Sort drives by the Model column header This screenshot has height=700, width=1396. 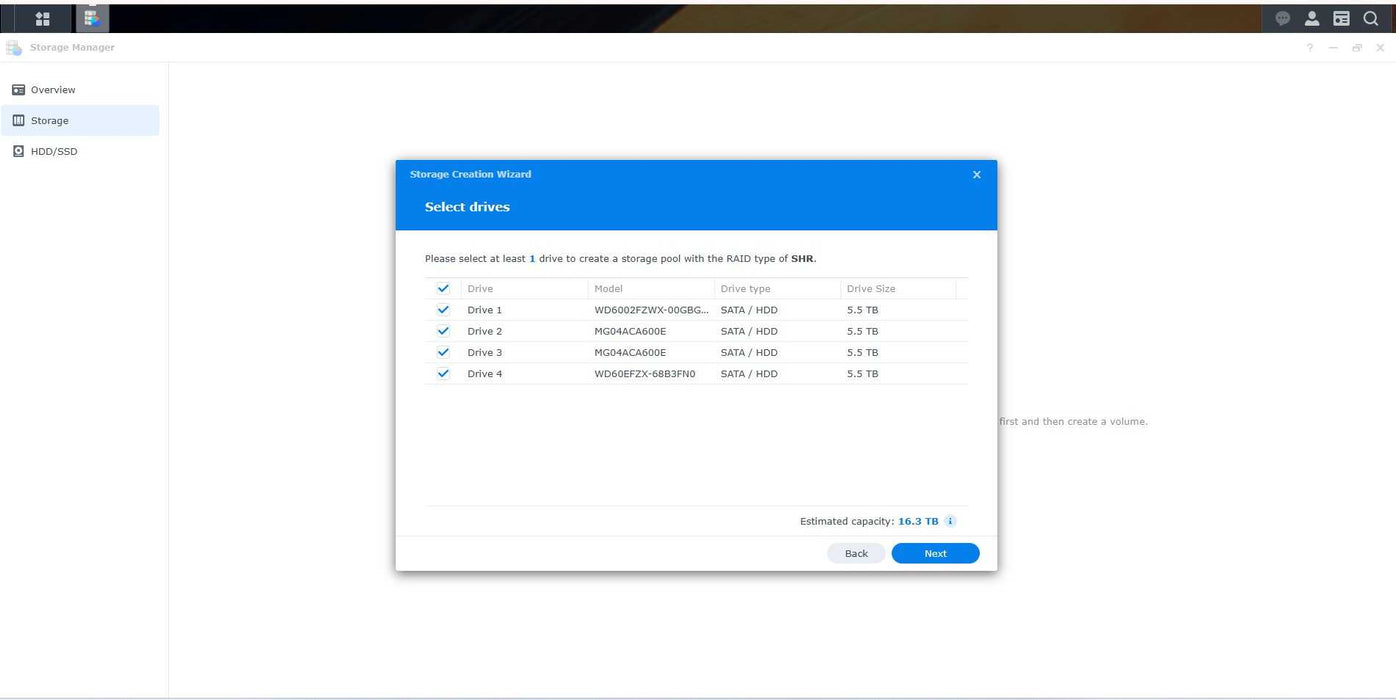pyautogui.click(x=608, y=288)
